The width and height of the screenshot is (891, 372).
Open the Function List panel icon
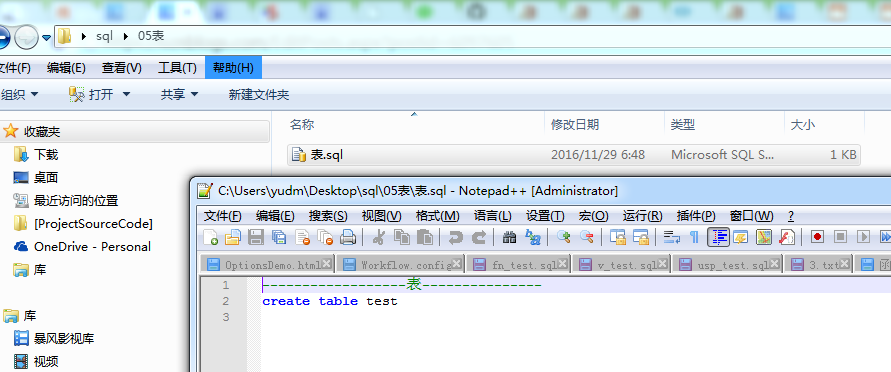786,237
